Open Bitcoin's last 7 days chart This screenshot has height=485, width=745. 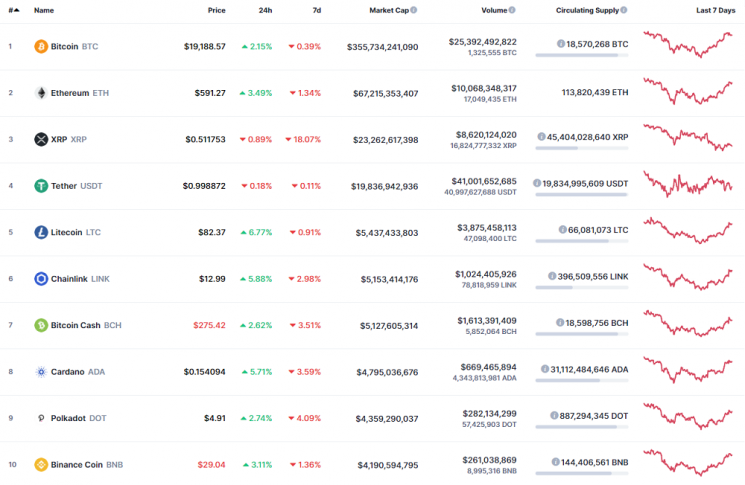pos(688,45)
